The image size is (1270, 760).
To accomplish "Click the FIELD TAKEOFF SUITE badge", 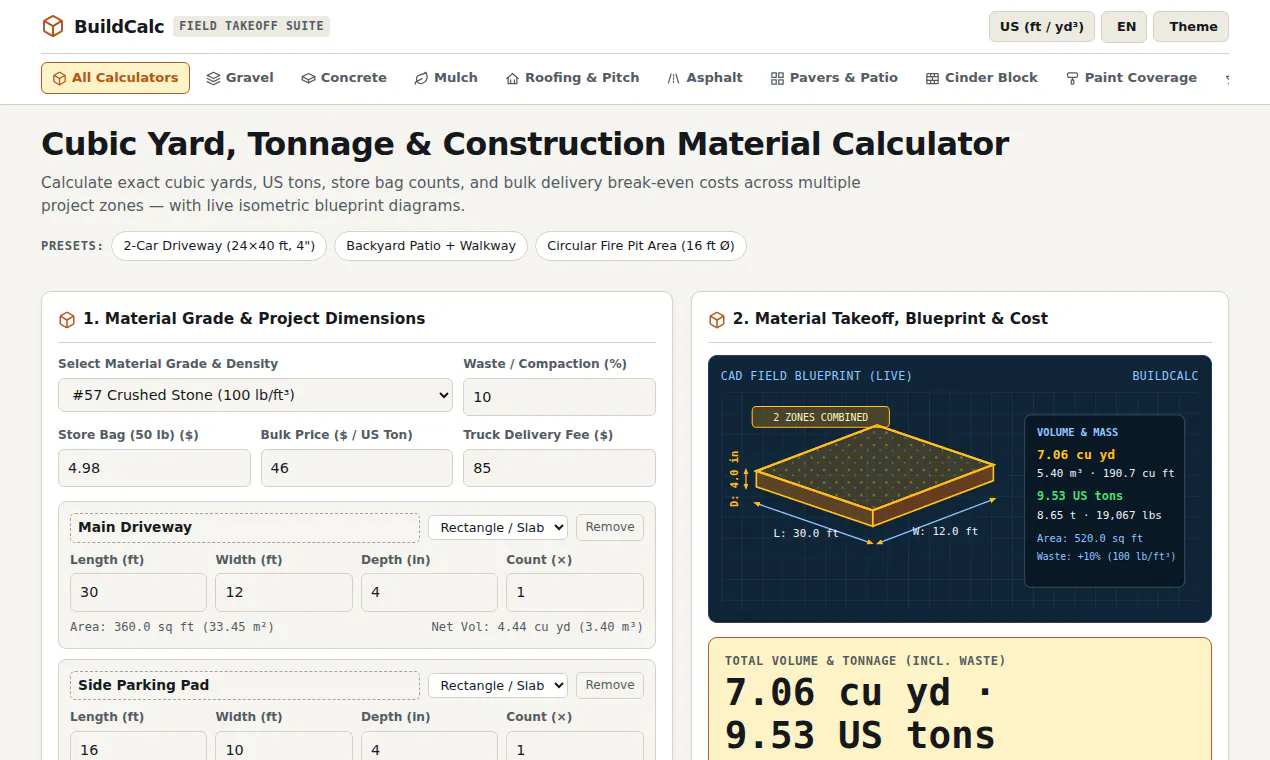I will tap(251, 27).
